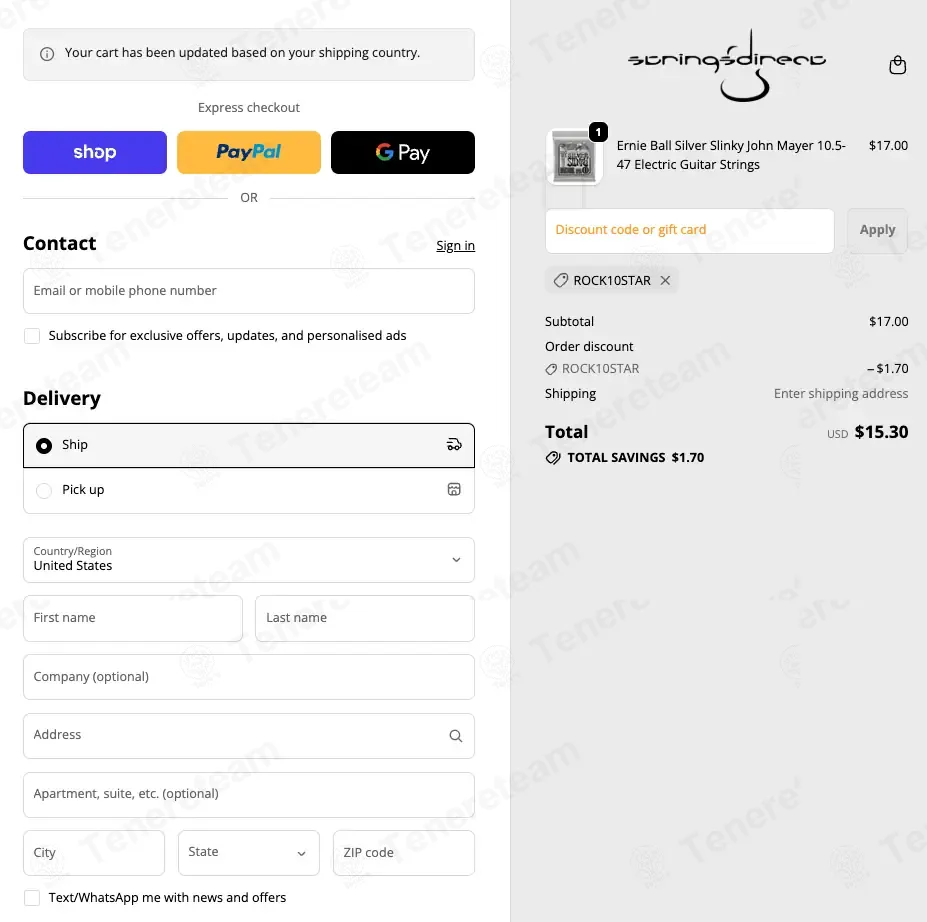Select the Ship delivery option

pos(44,446)
